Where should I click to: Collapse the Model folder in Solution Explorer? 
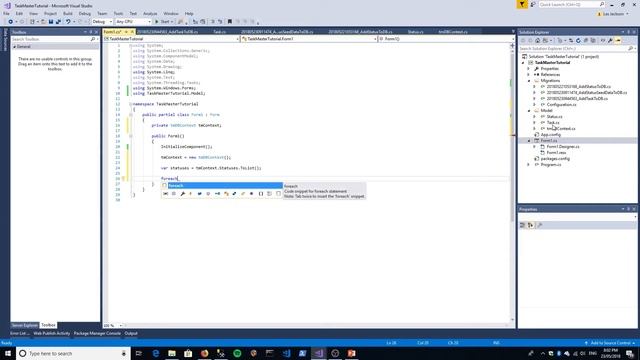(x=529, y=111)
